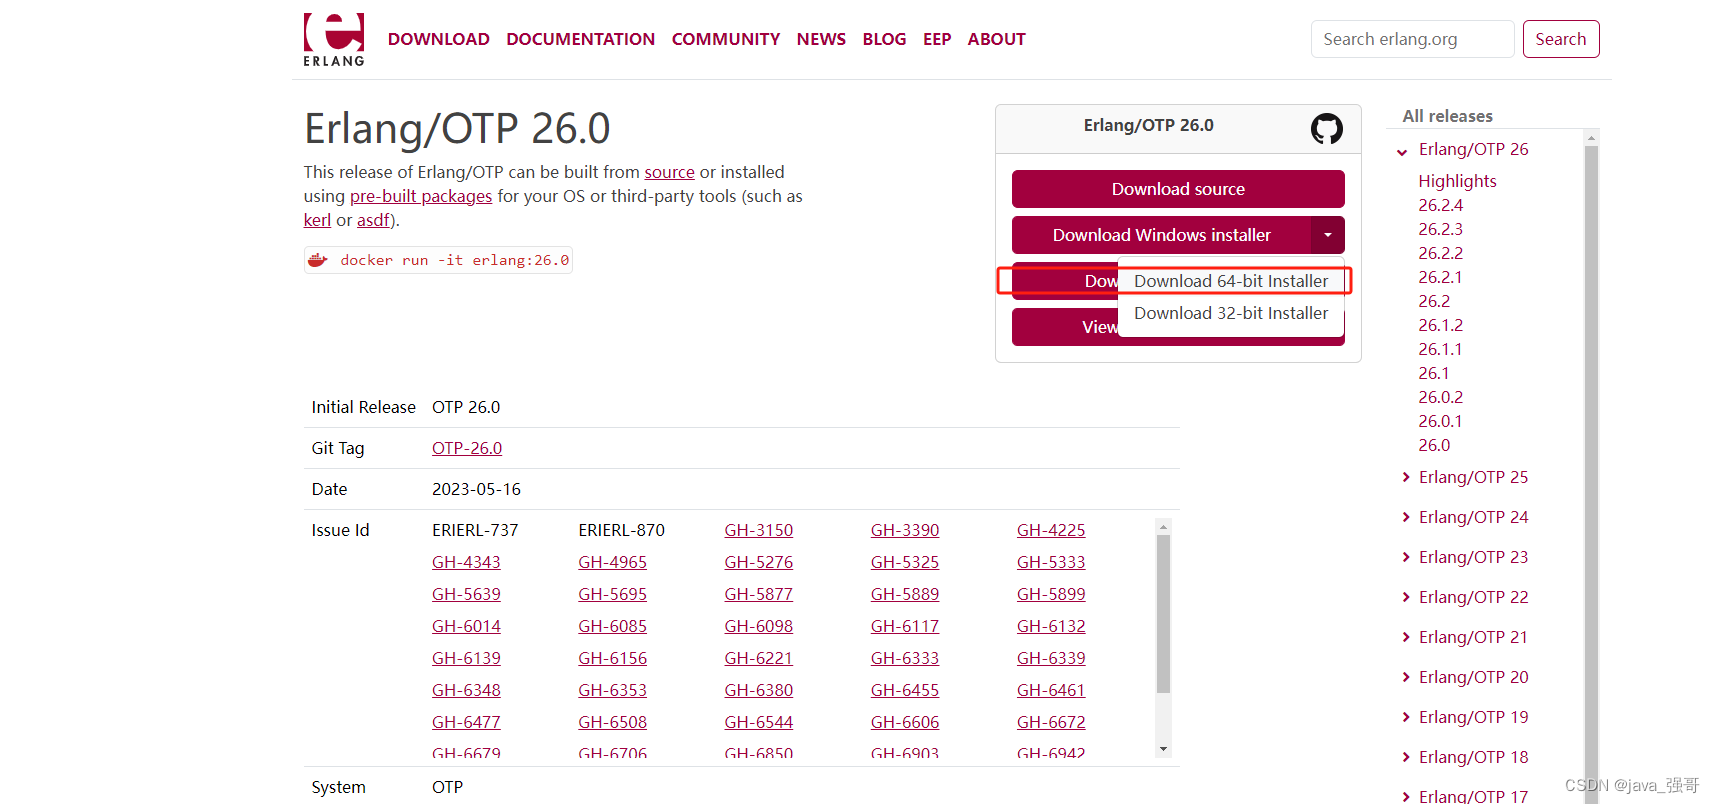This screenshot has width=1715, height=804.
Task: Open the DOCUMENTATION menu
Action: 580,39
